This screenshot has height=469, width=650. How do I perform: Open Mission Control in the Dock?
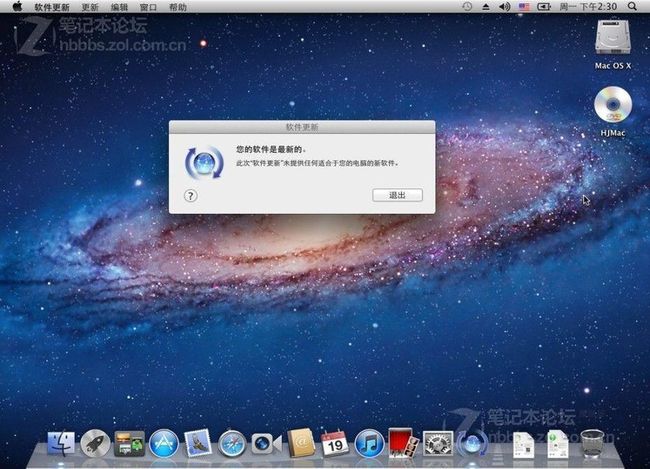[130, 444]
